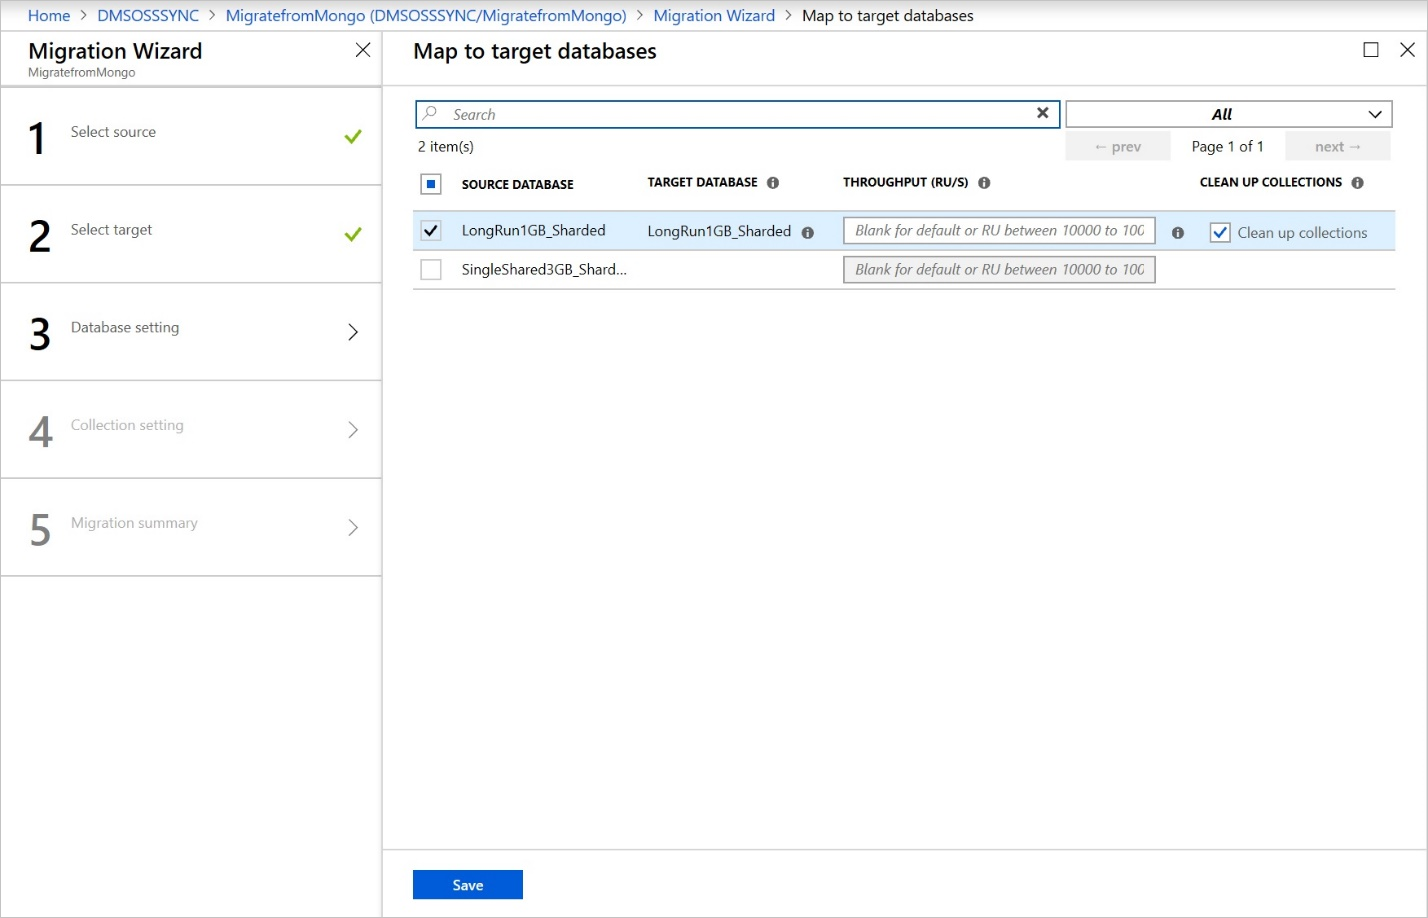
Task: Click the info icon beside Throughput (RU/S) header
Action: (984, 183)
